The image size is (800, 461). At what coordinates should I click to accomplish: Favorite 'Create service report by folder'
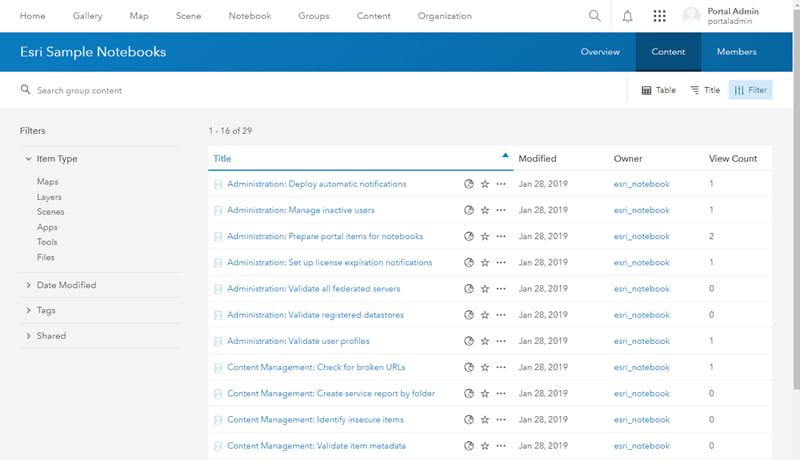point(485,394)
